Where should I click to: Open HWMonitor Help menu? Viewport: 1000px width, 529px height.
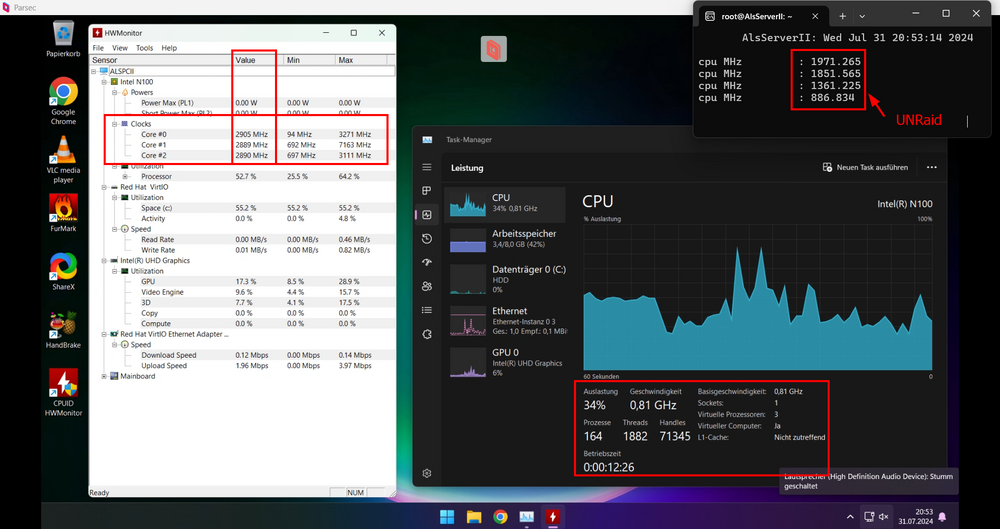coord(169,48)
